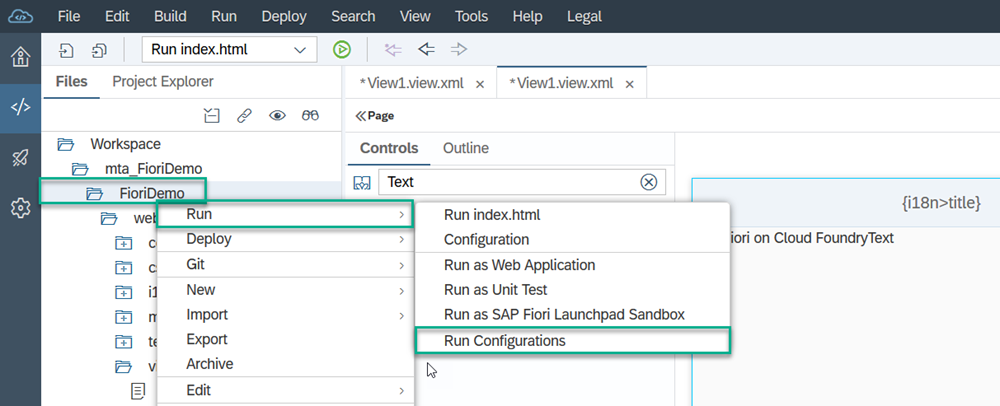Click the collapse all folders icon
The width and height of the screenshot is (1000, 406).
[x=211, y=115]
